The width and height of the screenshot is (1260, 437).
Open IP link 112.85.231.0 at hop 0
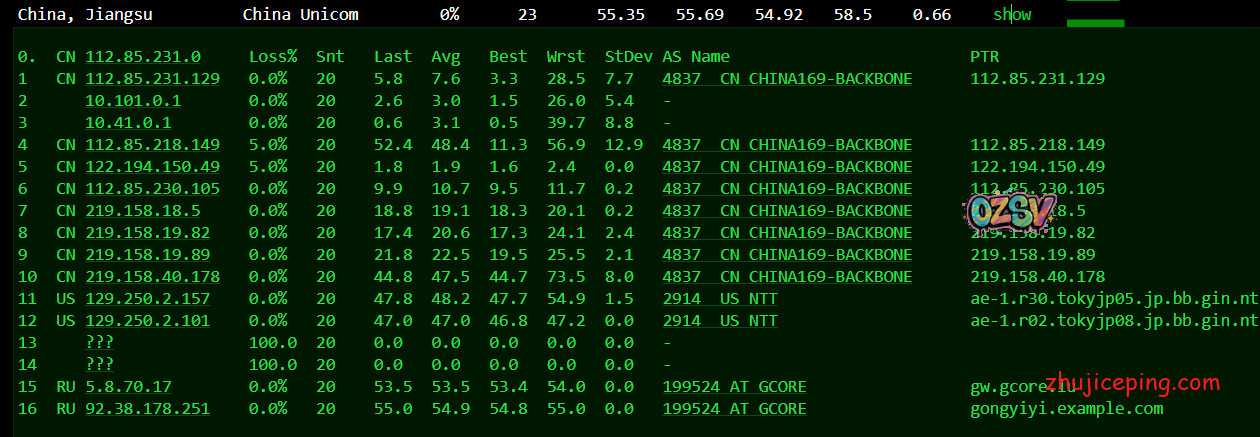pyautogui.click(x=143, y=57)
